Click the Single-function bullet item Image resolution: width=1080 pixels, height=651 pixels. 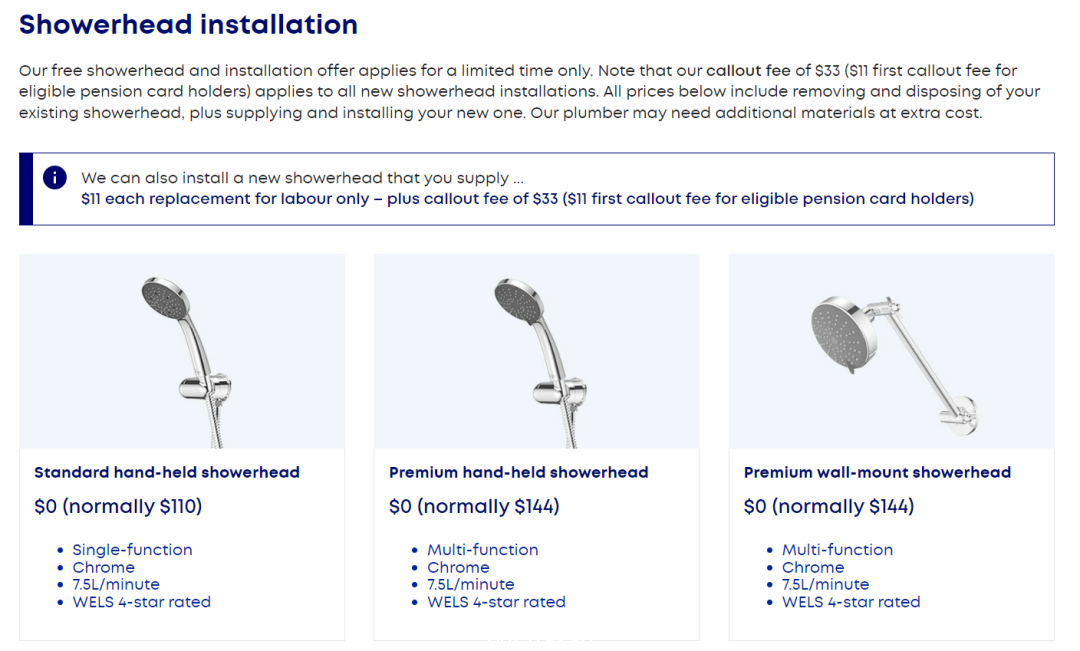click(x=132, y=550)
